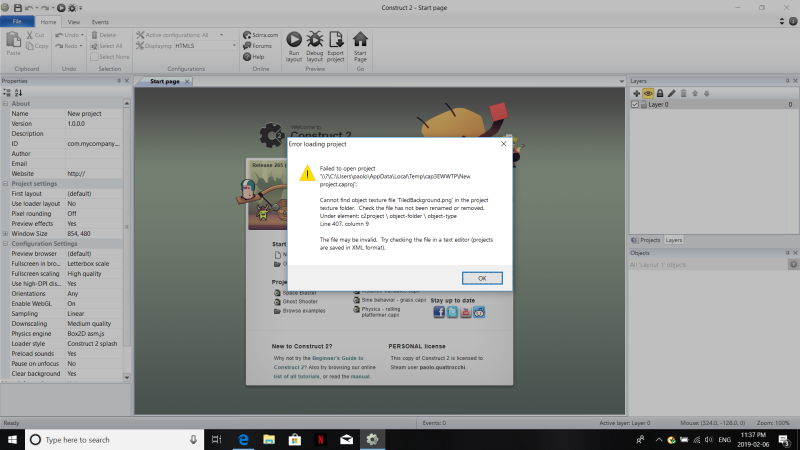The image size is (800, 450).
Task: Click the Name property value field
Action: pos(94,114)
